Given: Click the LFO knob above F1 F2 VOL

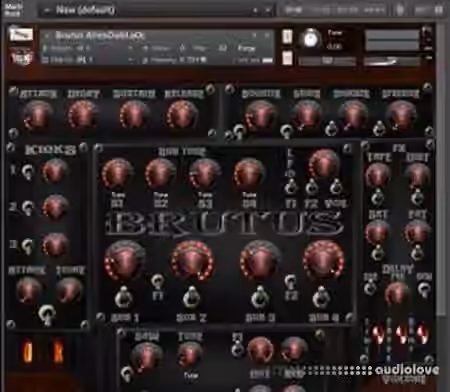Looking at the screenshot, I should (x=323, y=164).
